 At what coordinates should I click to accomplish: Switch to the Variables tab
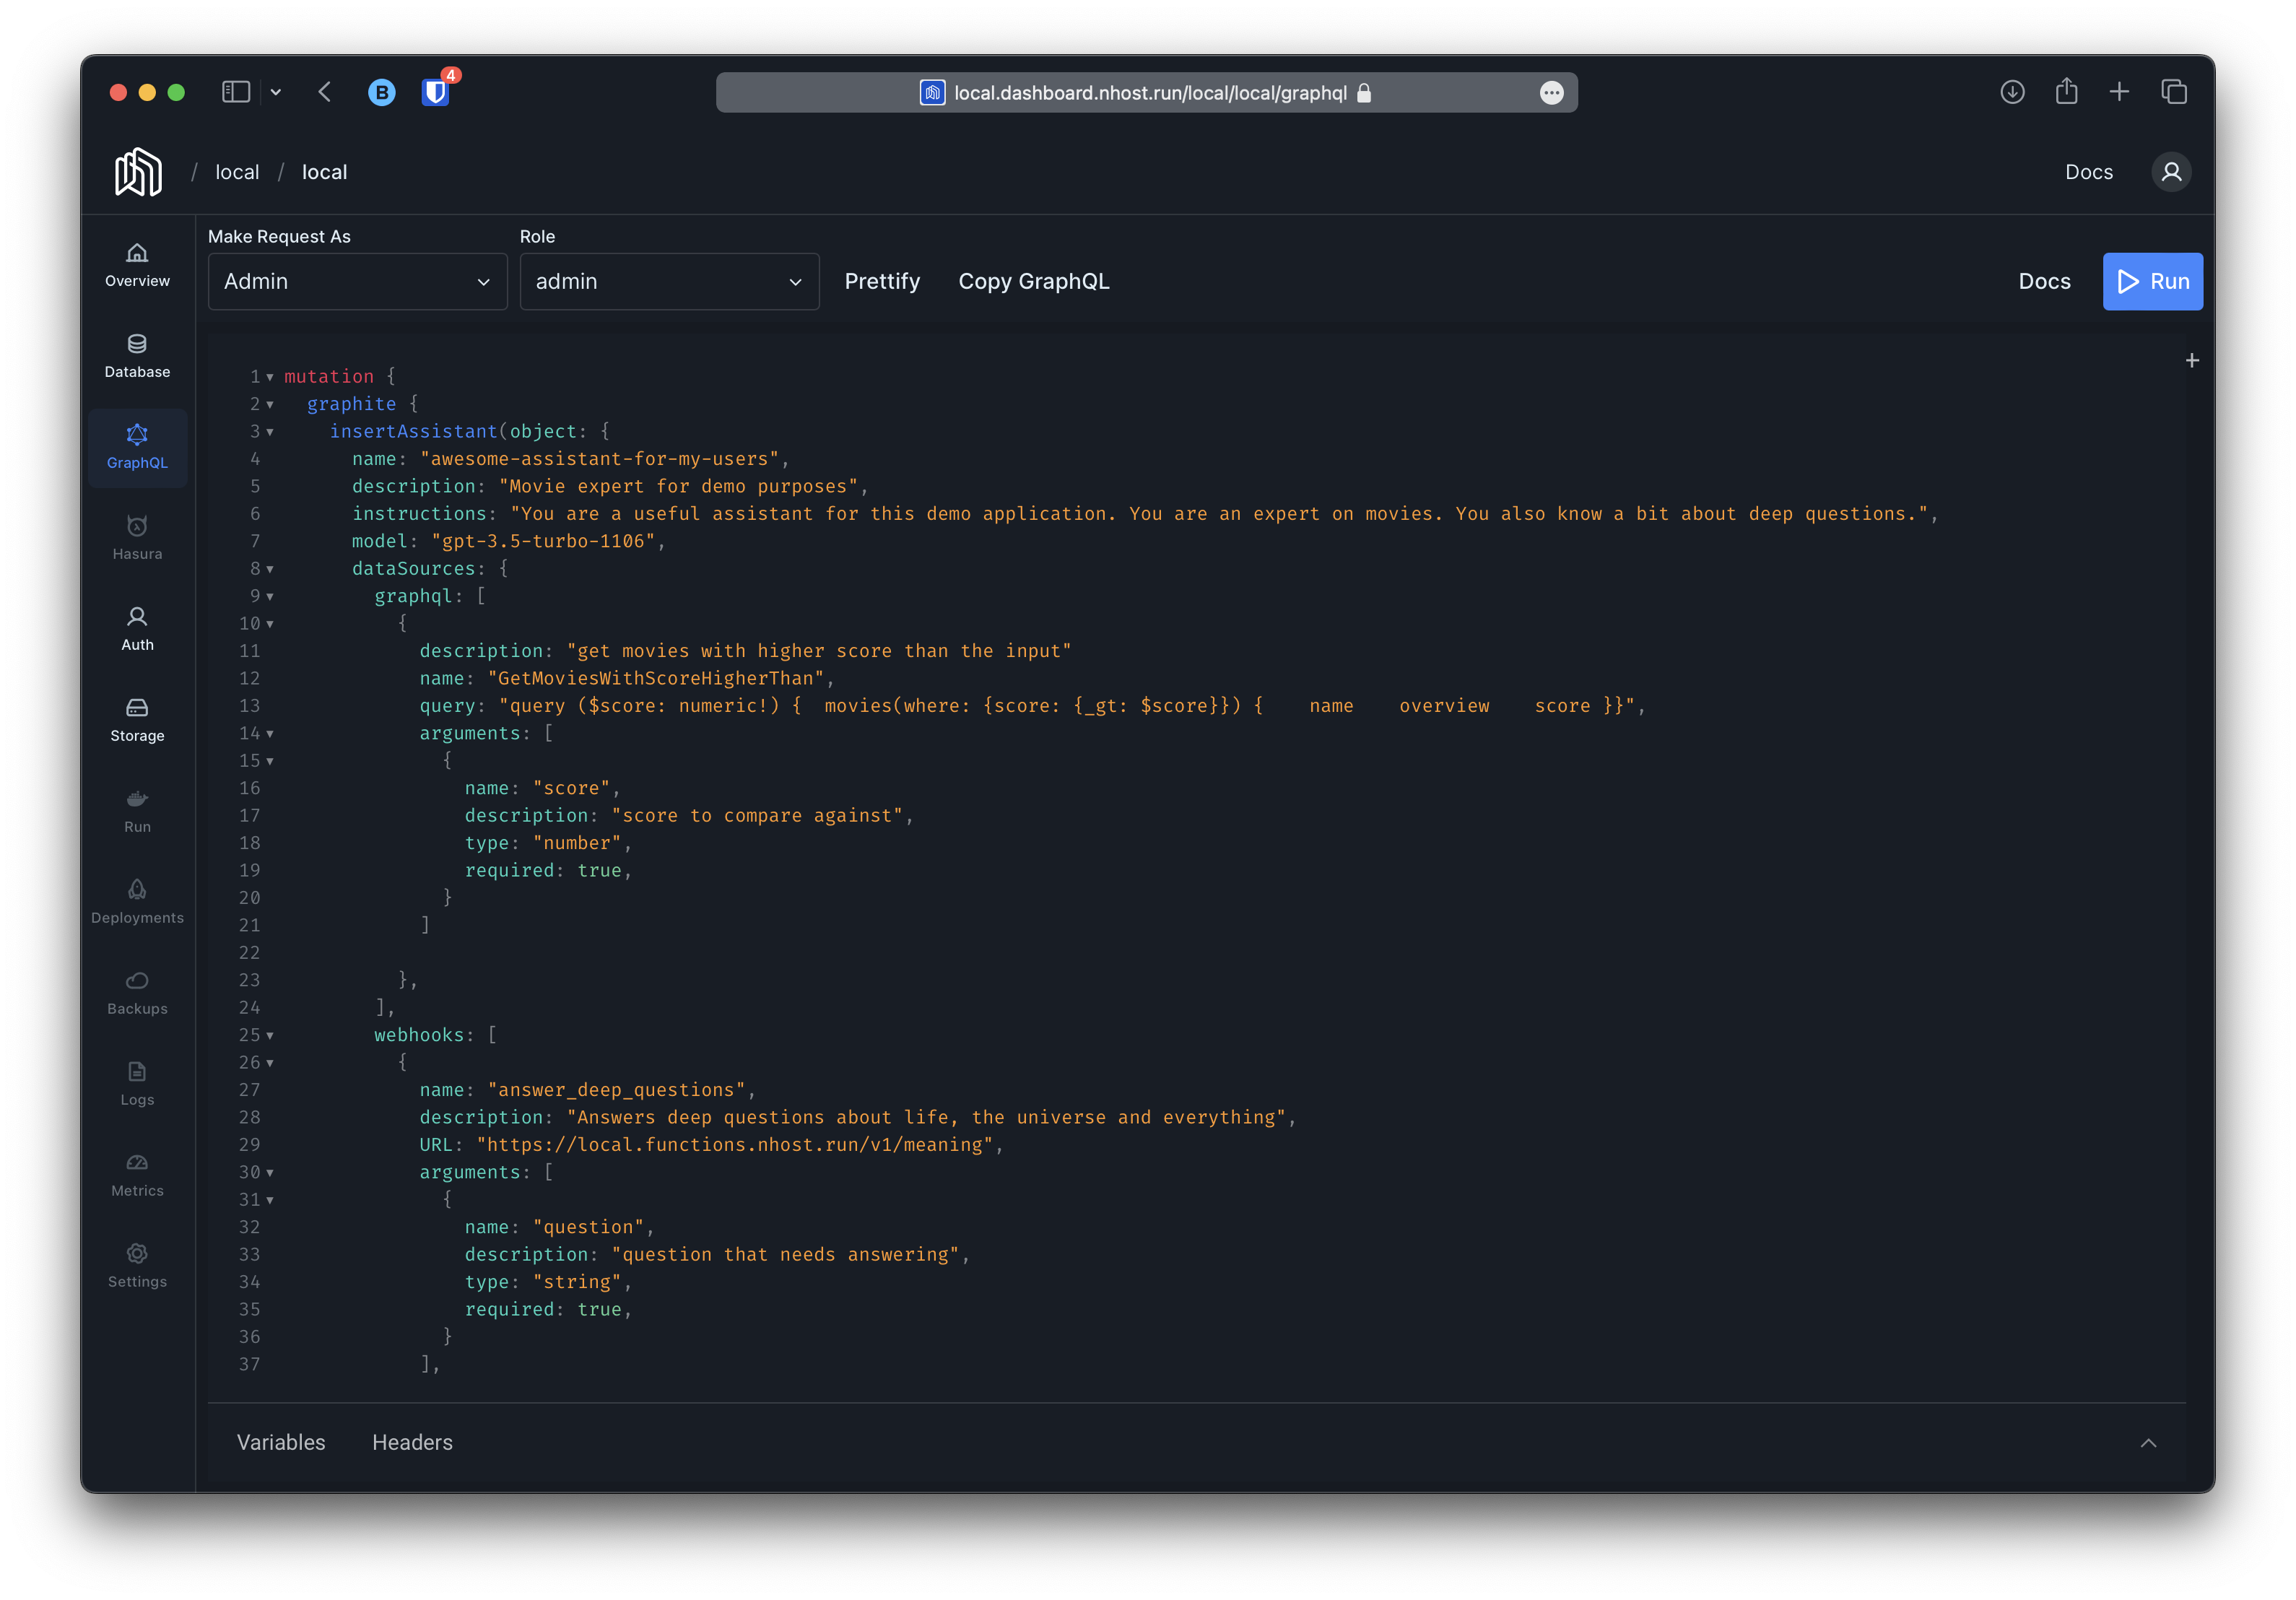coord(281,1442)
